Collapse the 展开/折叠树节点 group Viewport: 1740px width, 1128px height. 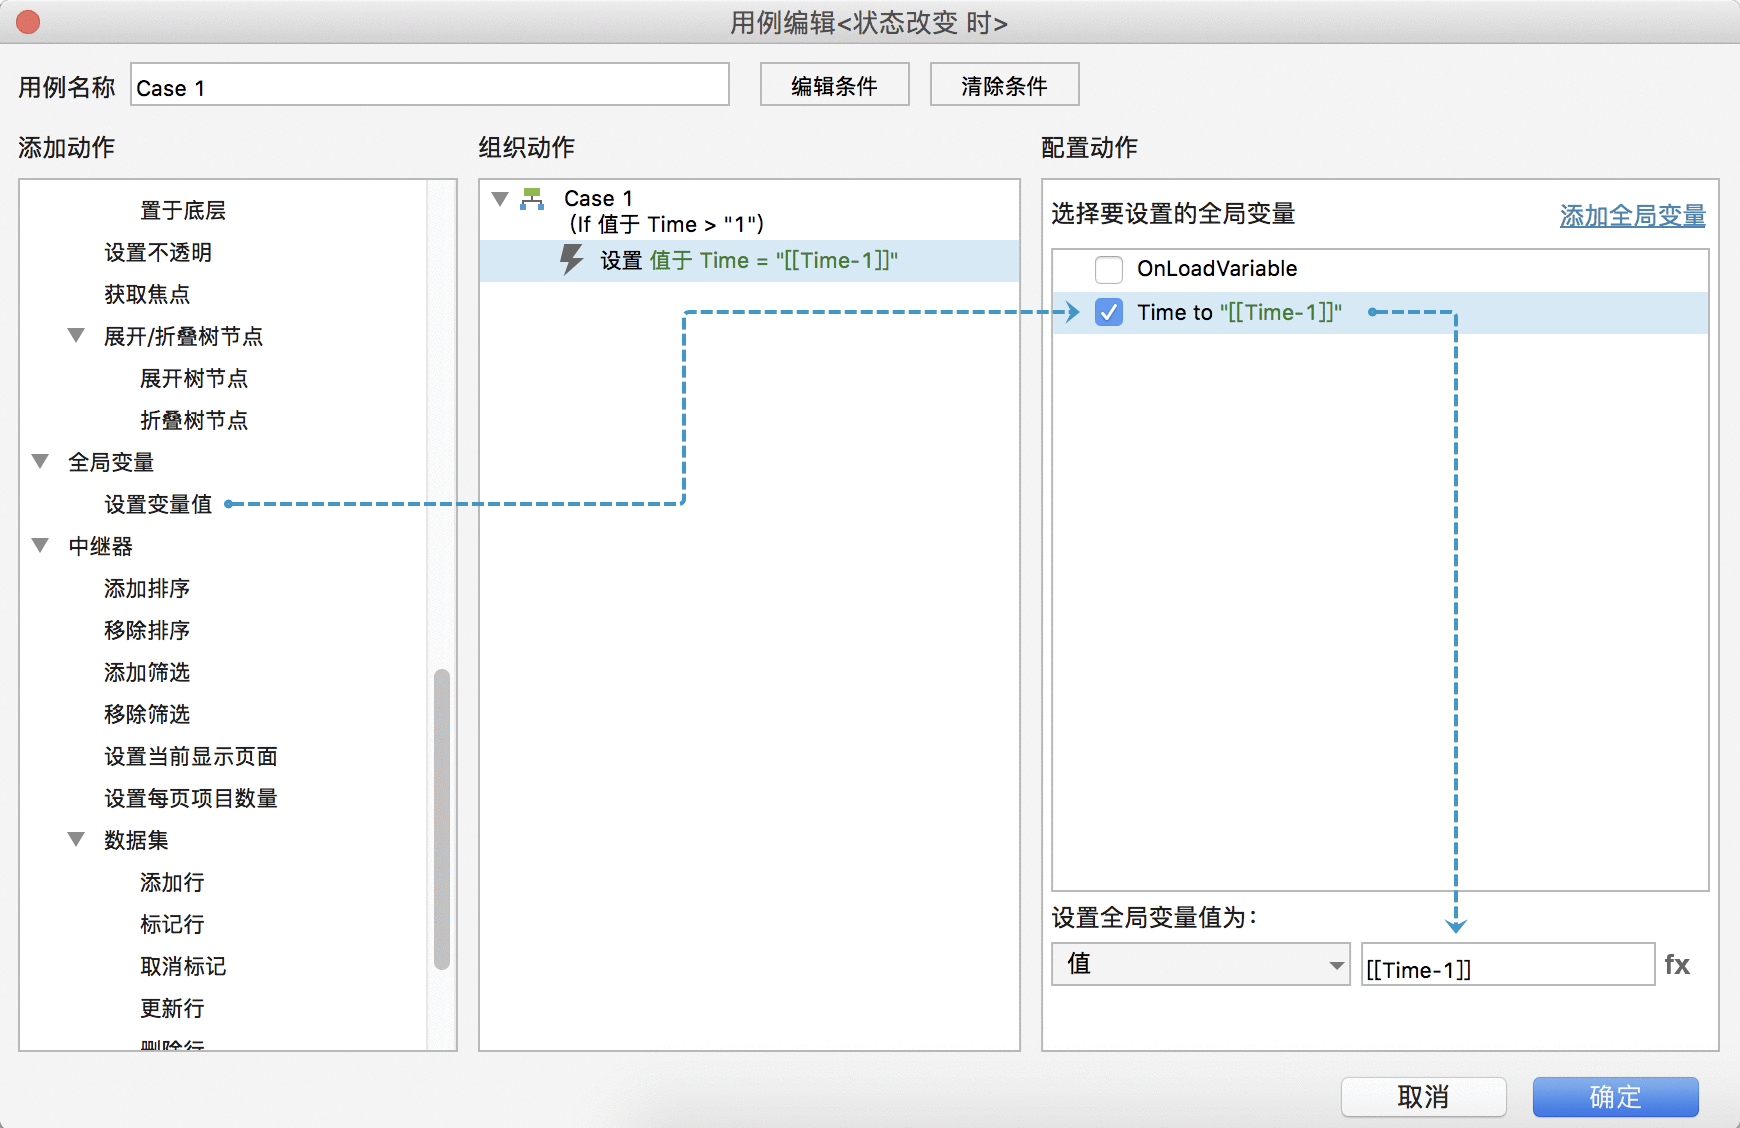[76, 336]
